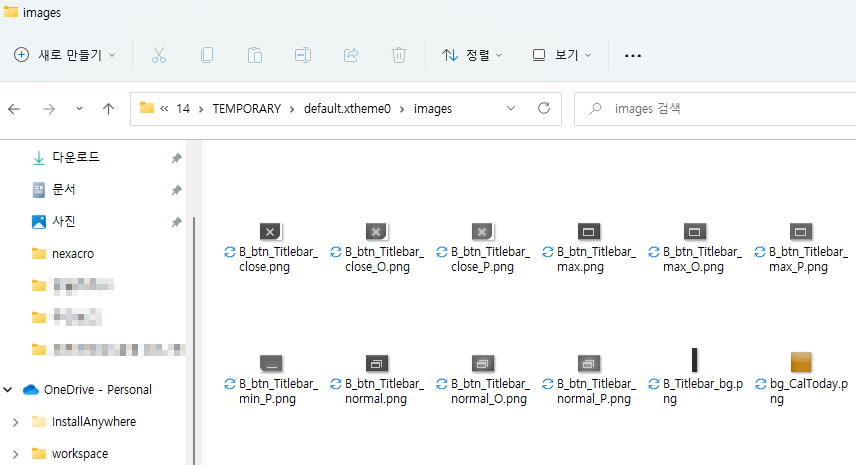Select the B_btn_Titlebar_close_O.png thumbnail

[376, 231]
